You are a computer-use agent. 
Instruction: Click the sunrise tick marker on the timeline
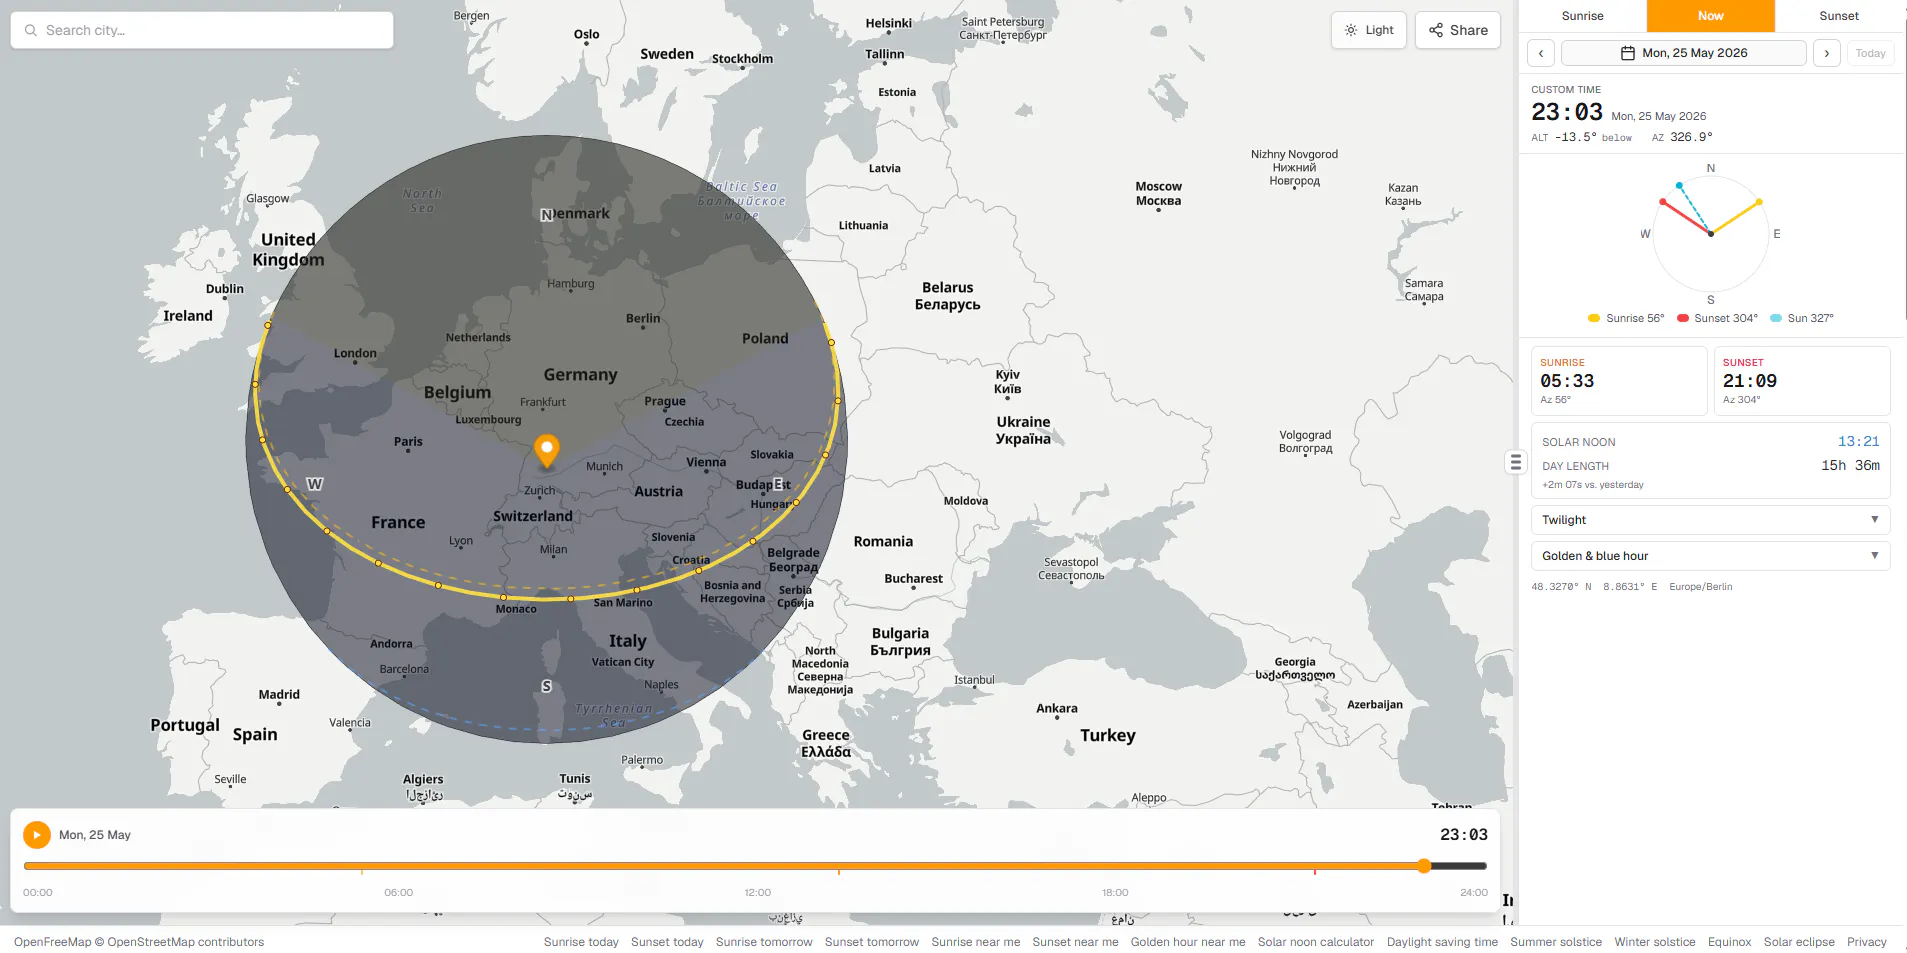tap(362, 872)
